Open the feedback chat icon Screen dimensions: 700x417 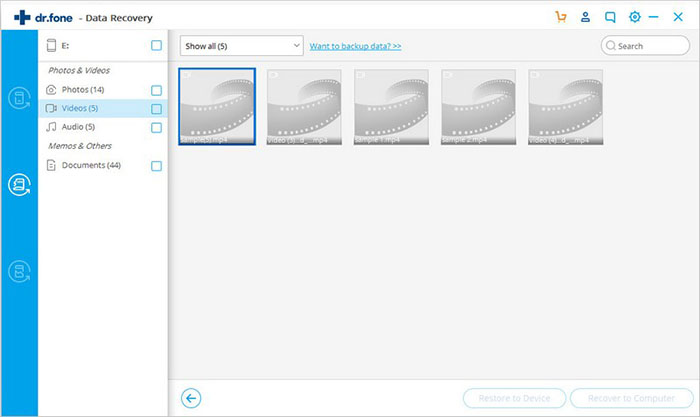tap(610, 17)
